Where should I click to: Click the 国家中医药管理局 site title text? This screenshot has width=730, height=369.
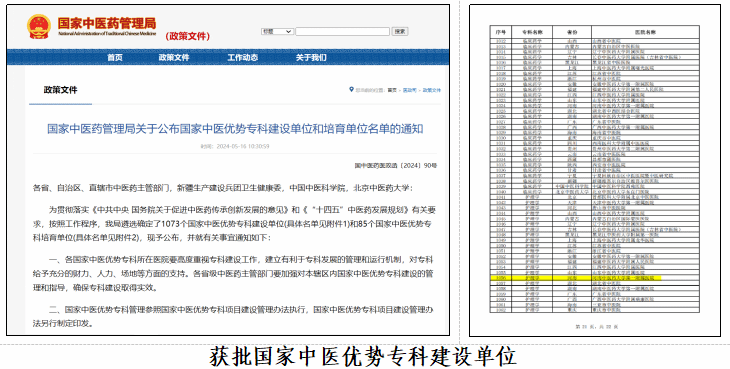pyautogui.click(x=107, y=23)
